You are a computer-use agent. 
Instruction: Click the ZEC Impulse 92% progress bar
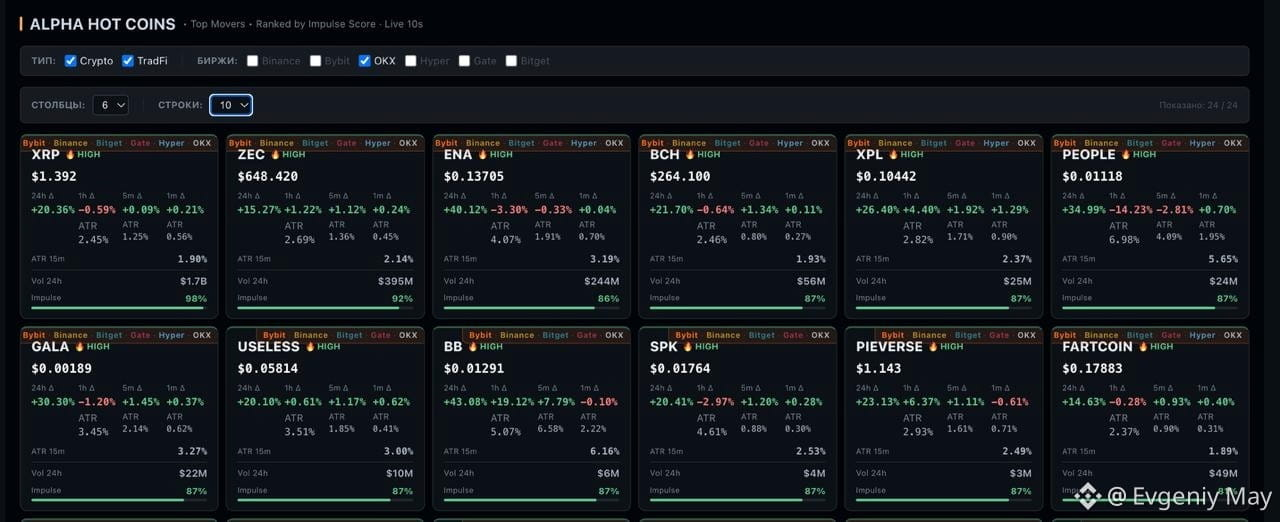click(x=325, y=308)
